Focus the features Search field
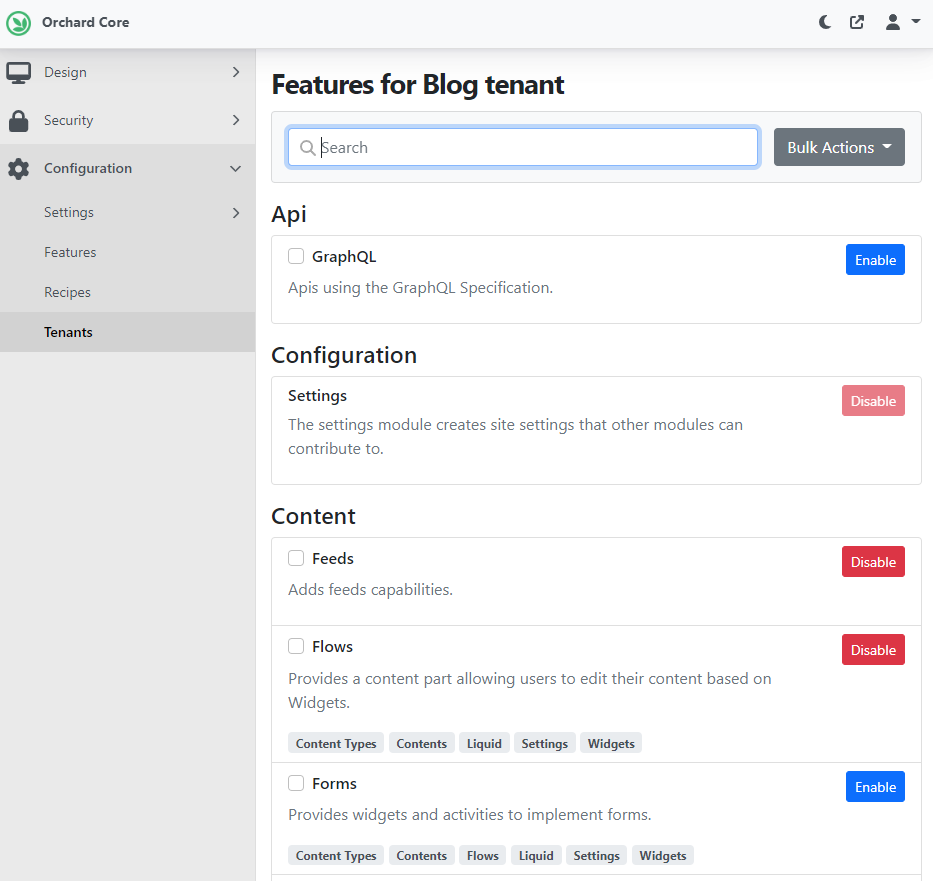933x881 pixels. point(522,147)
